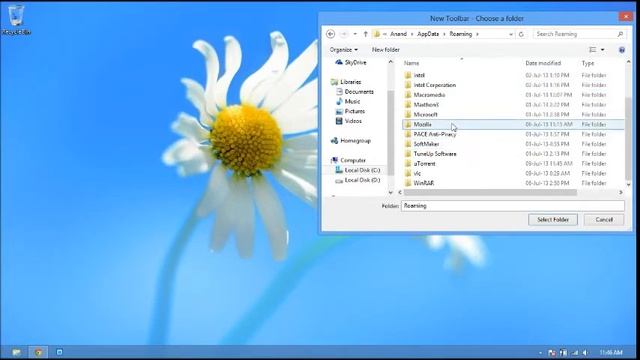Image resolution: width=640 pixels, height=360 pixels.
Task: Click Roaming in the address path
Action: (460, 34)
